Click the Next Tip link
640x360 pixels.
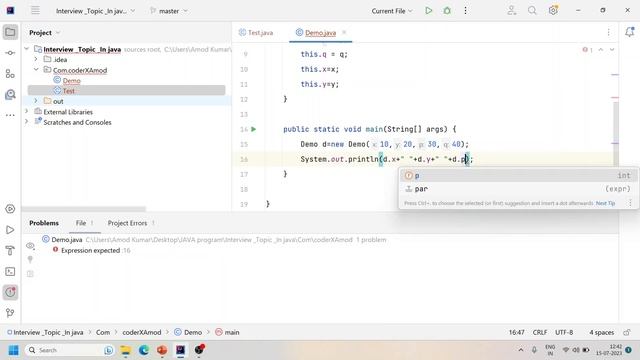pyautogui.click(x=605, y=203)
